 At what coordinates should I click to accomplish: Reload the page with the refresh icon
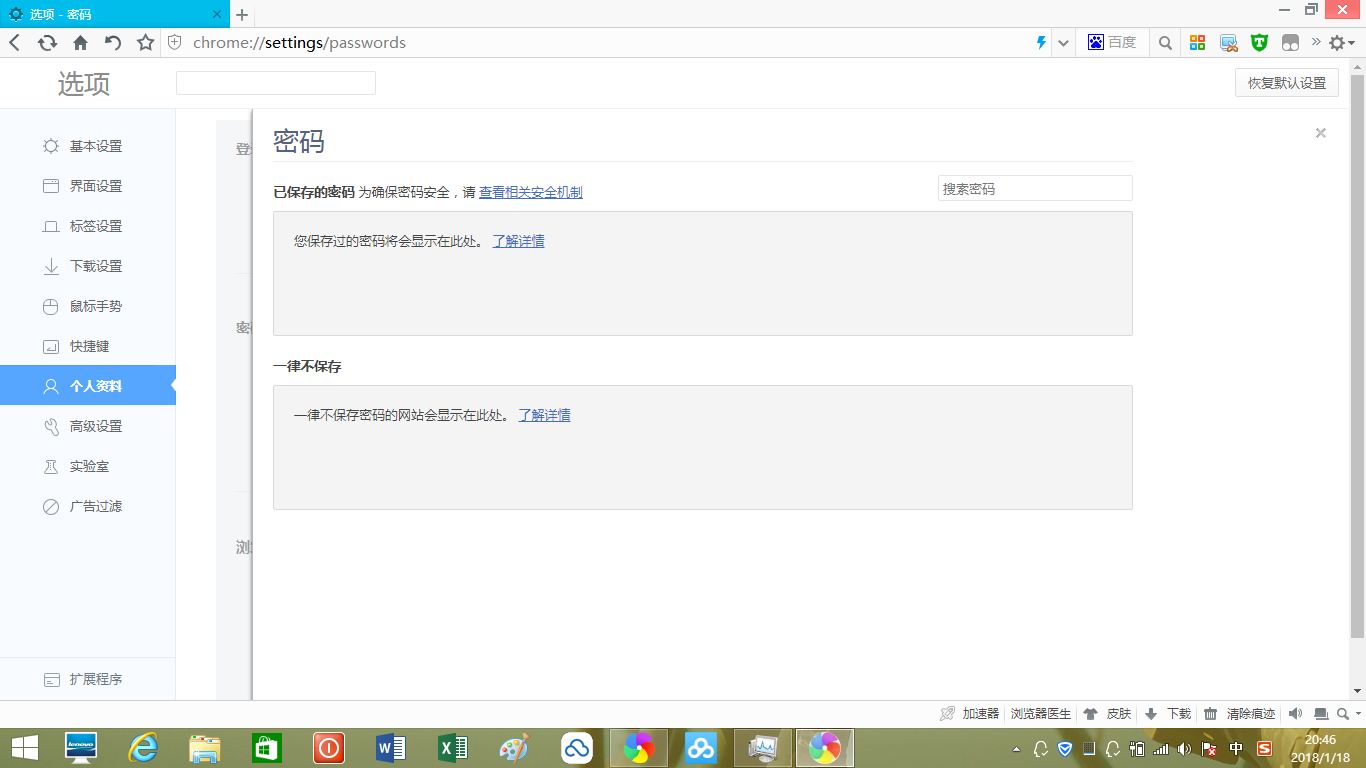click(47, 43)
